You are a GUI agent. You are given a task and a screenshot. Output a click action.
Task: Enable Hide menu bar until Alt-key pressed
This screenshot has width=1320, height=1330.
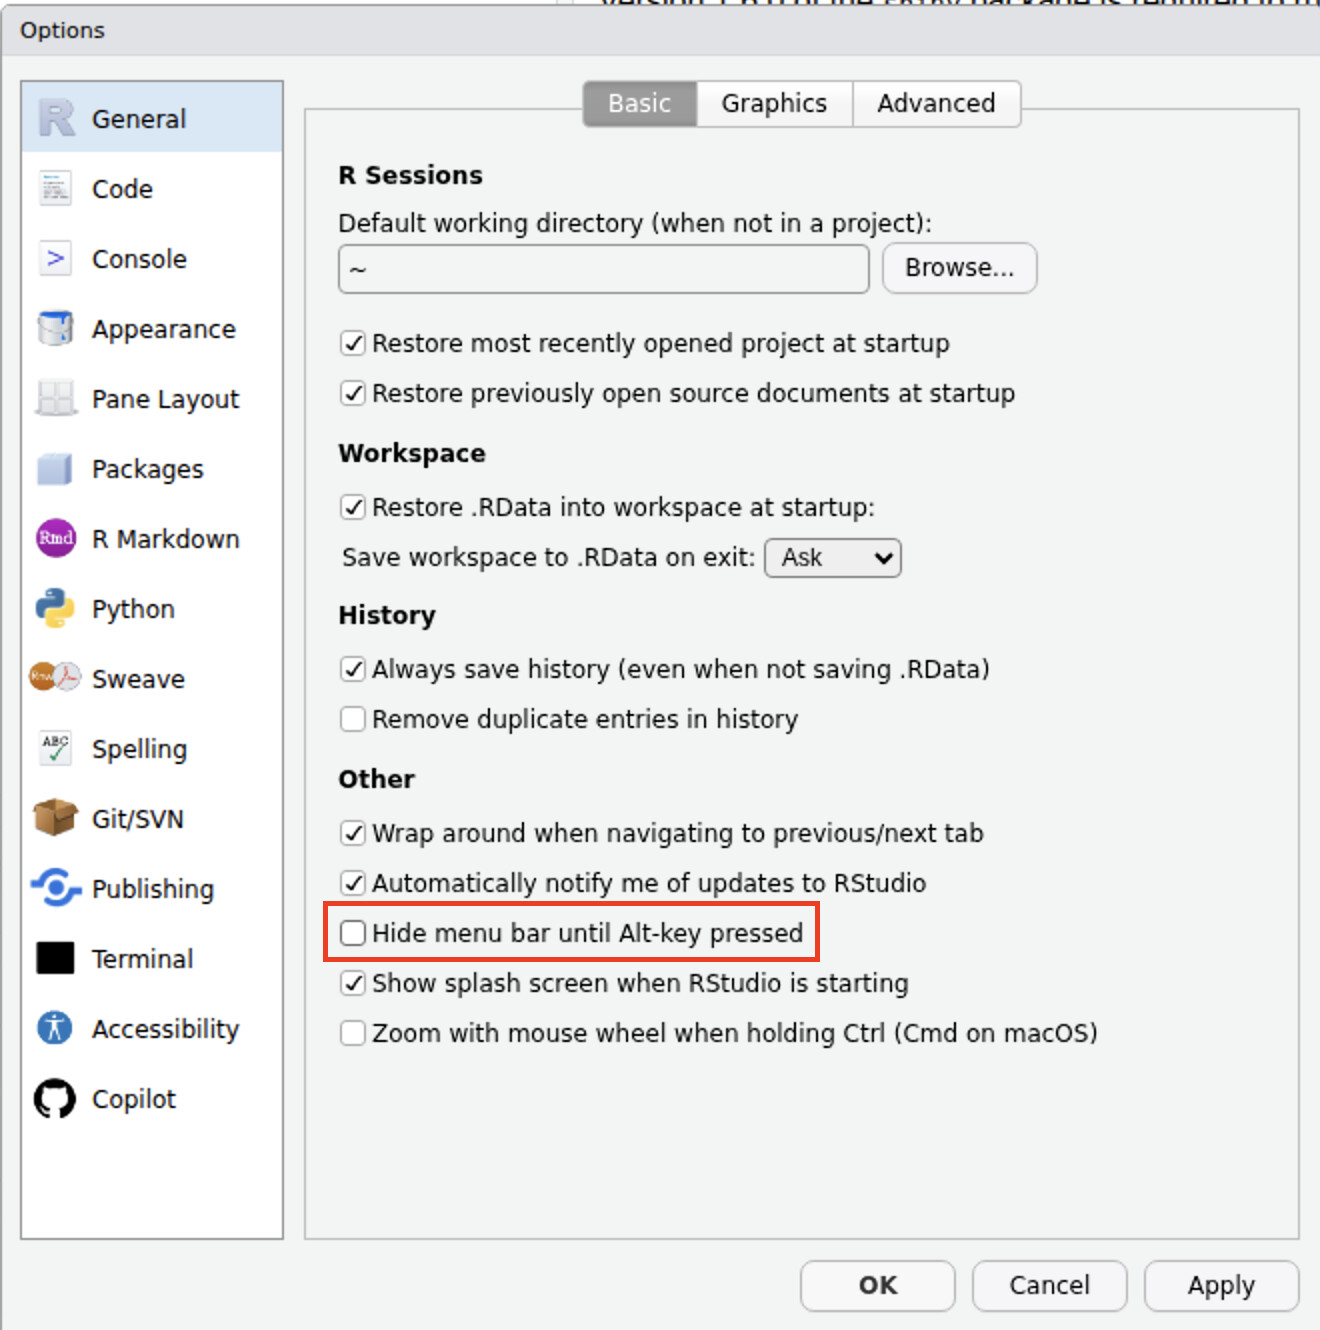tap(352, 932)
